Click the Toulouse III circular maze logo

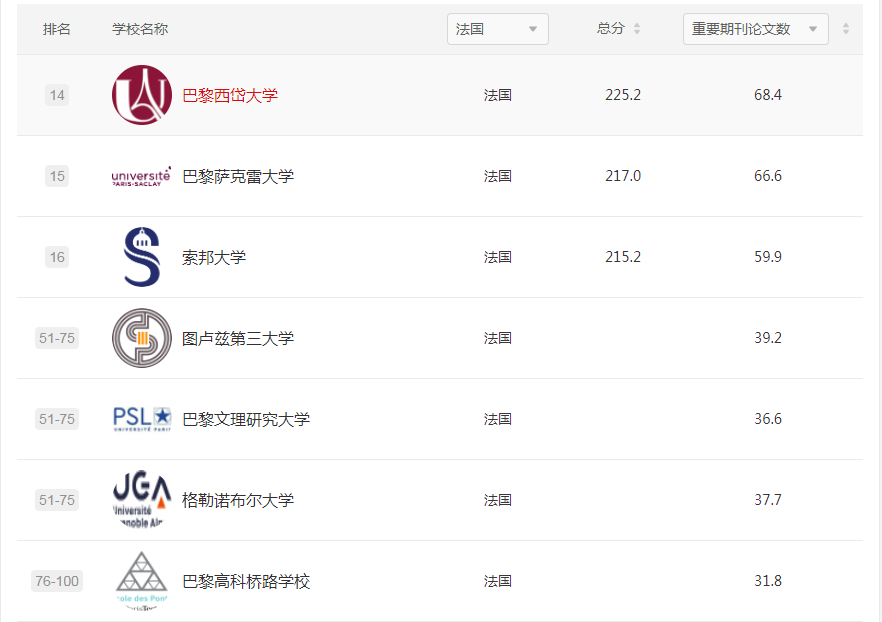pos(141,338)
